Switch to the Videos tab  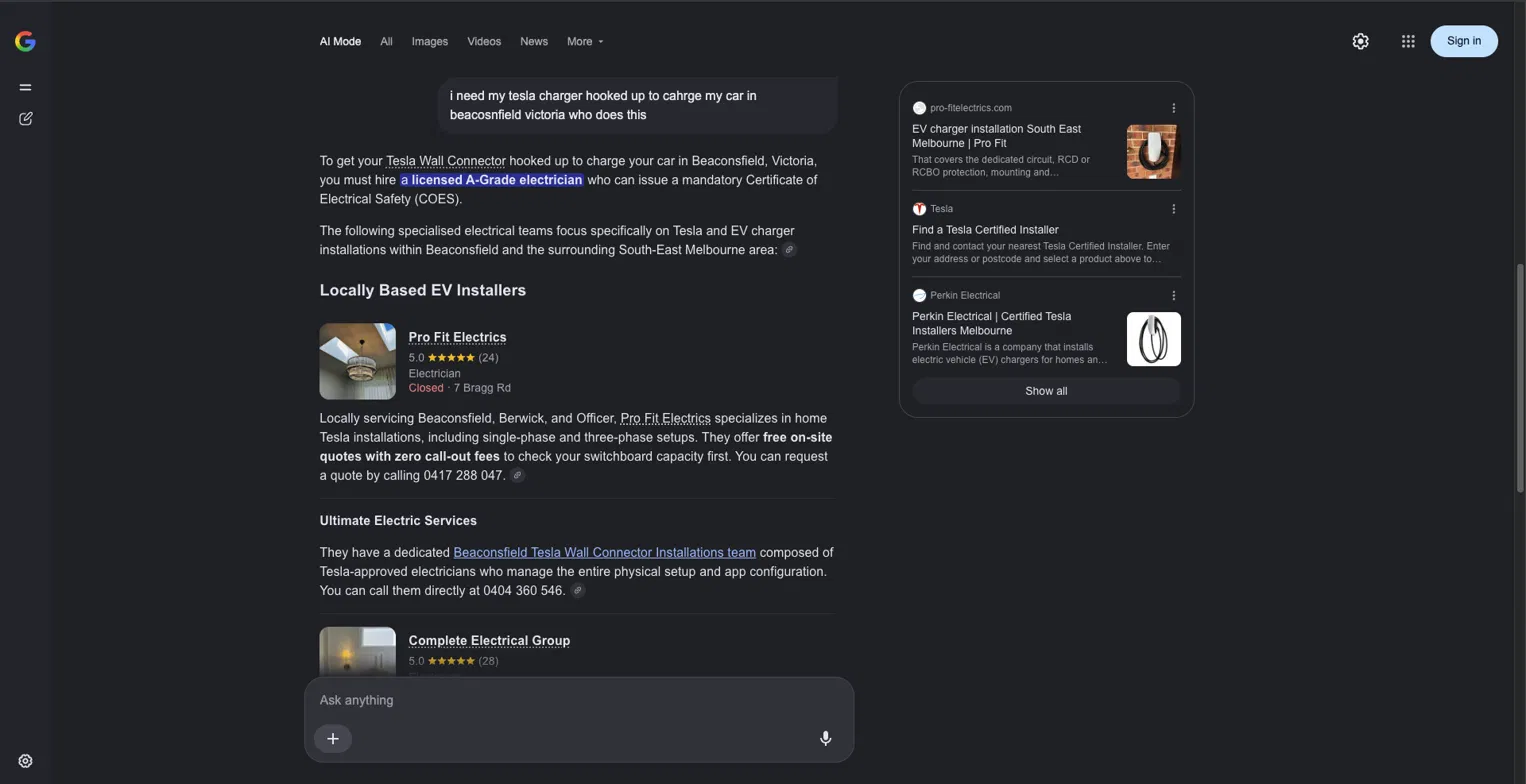484,41
